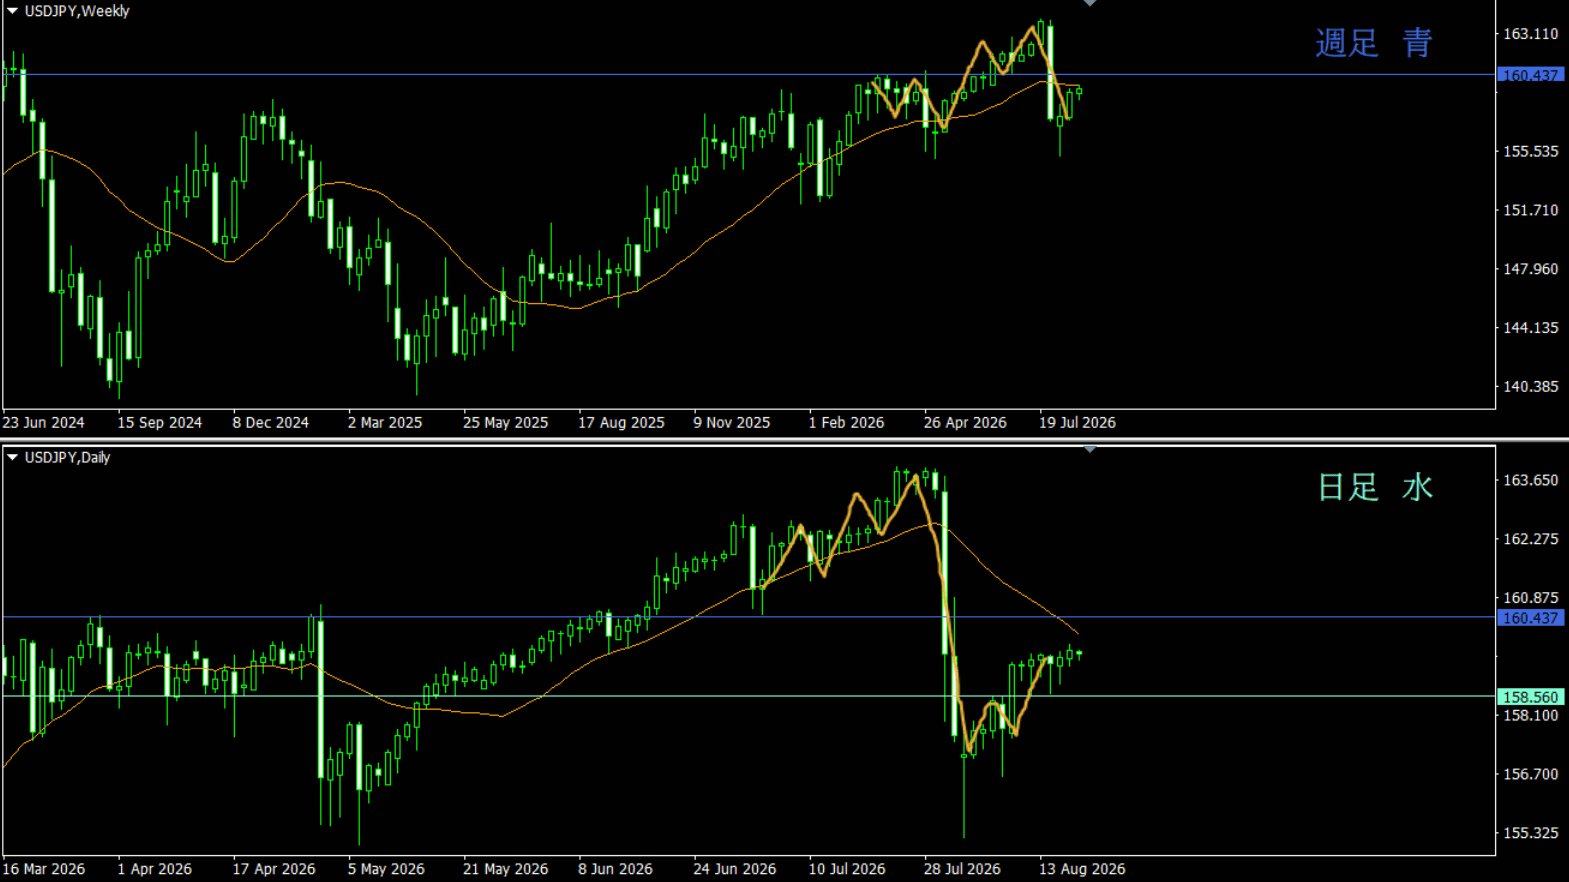The width and height of the screenshot is (1569, 882).
Task: Click 163.110 on the weekly price scale
Action: [x=1531, y=34]
